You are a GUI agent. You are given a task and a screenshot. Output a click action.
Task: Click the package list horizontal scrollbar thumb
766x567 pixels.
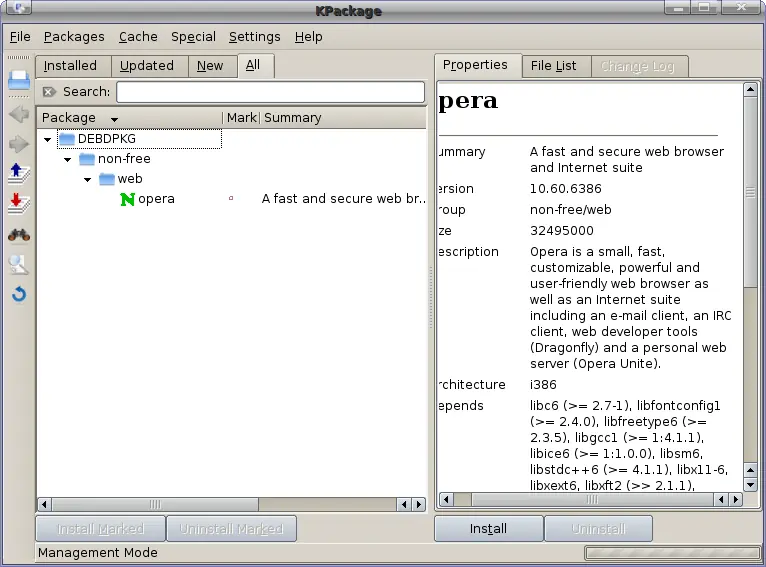pos(155,504)
